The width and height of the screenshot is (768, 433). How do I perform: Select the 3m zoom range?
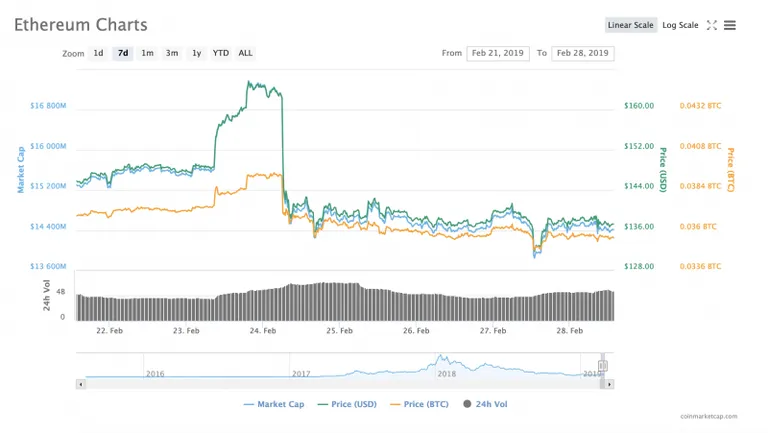tap(172, 53)
